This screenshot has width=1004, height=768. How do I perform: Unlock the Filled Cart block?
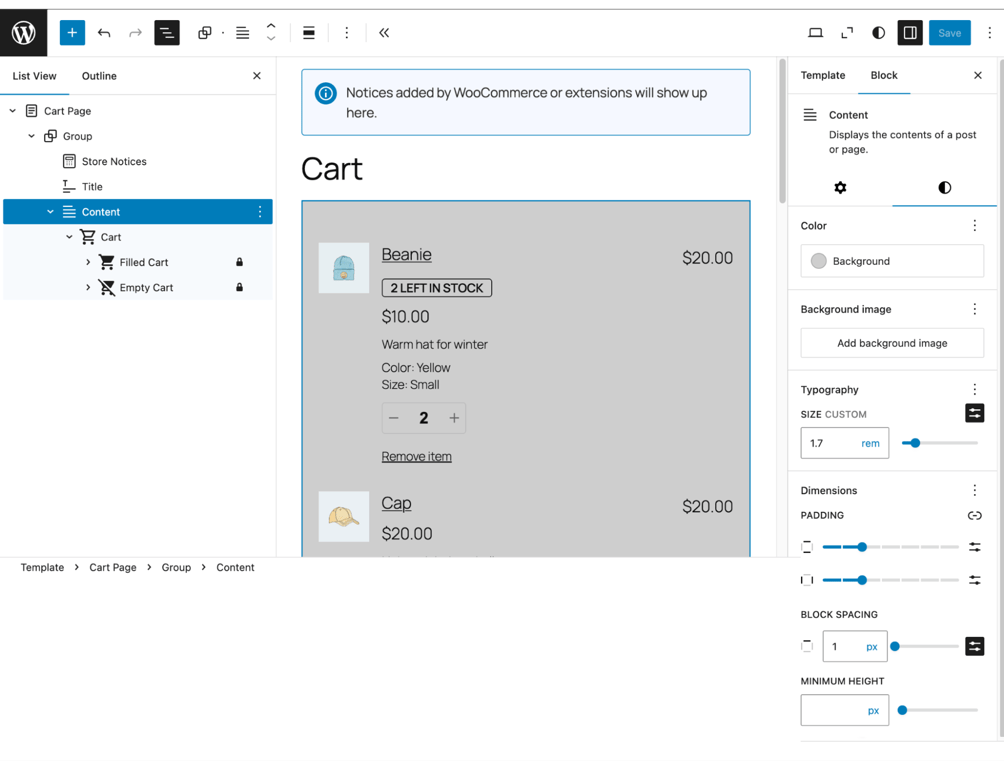pos(239,262)
